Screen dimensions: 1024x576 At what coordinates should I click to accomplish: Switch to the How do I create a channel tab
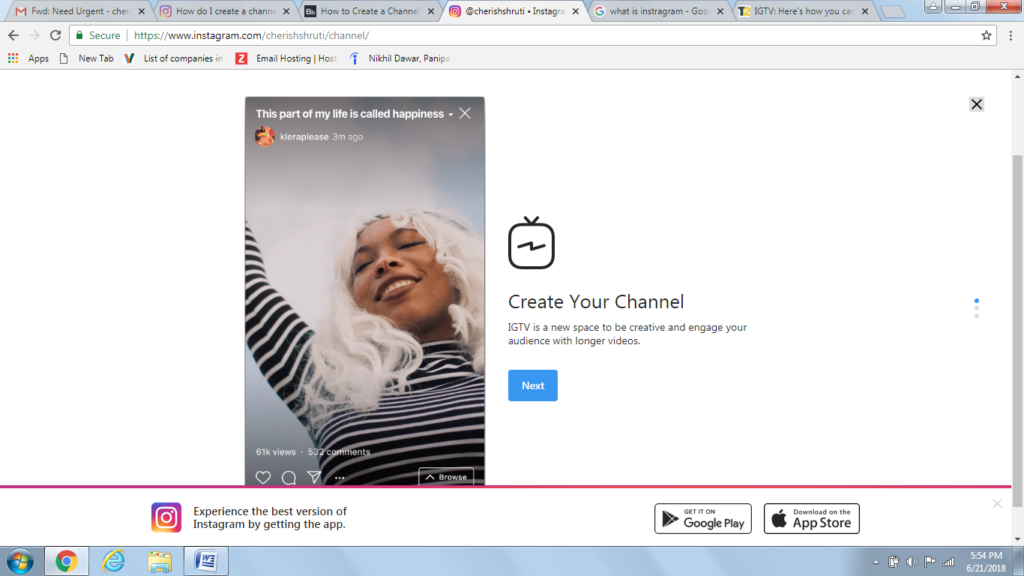[225, 11]
